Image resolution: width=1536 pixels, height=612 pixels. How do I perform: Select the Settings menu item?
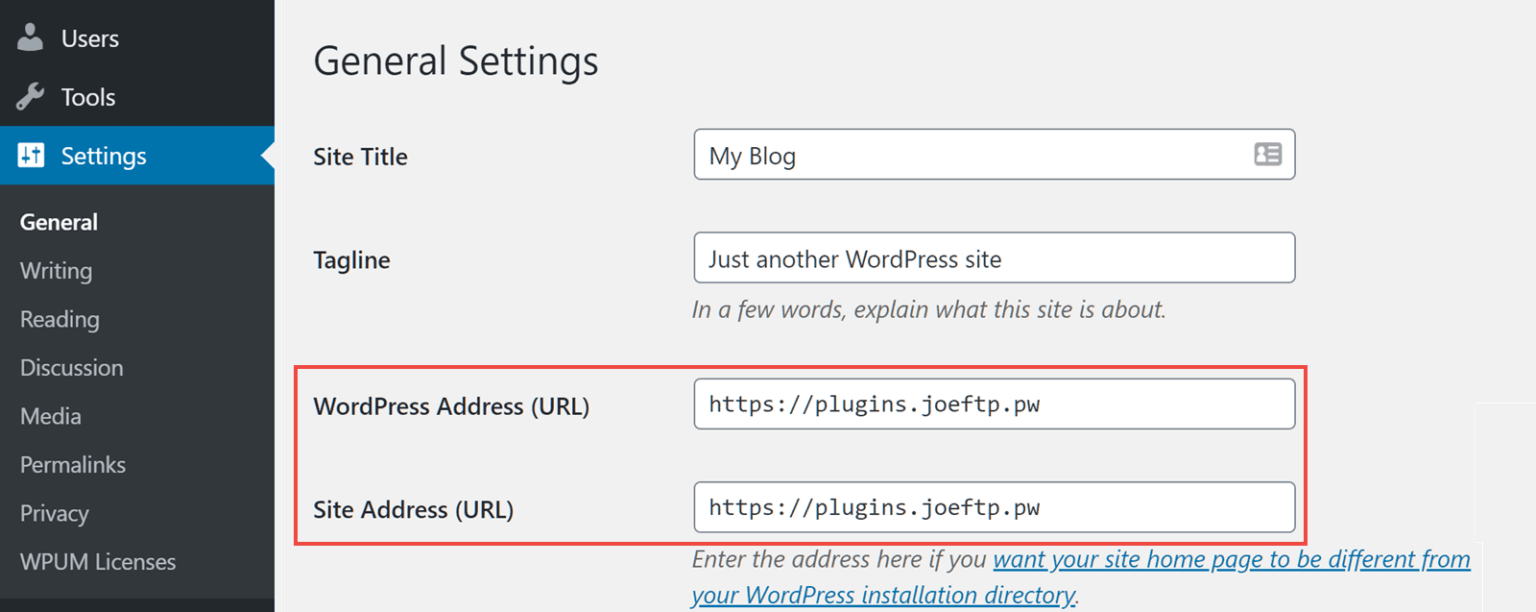[103, 156]
